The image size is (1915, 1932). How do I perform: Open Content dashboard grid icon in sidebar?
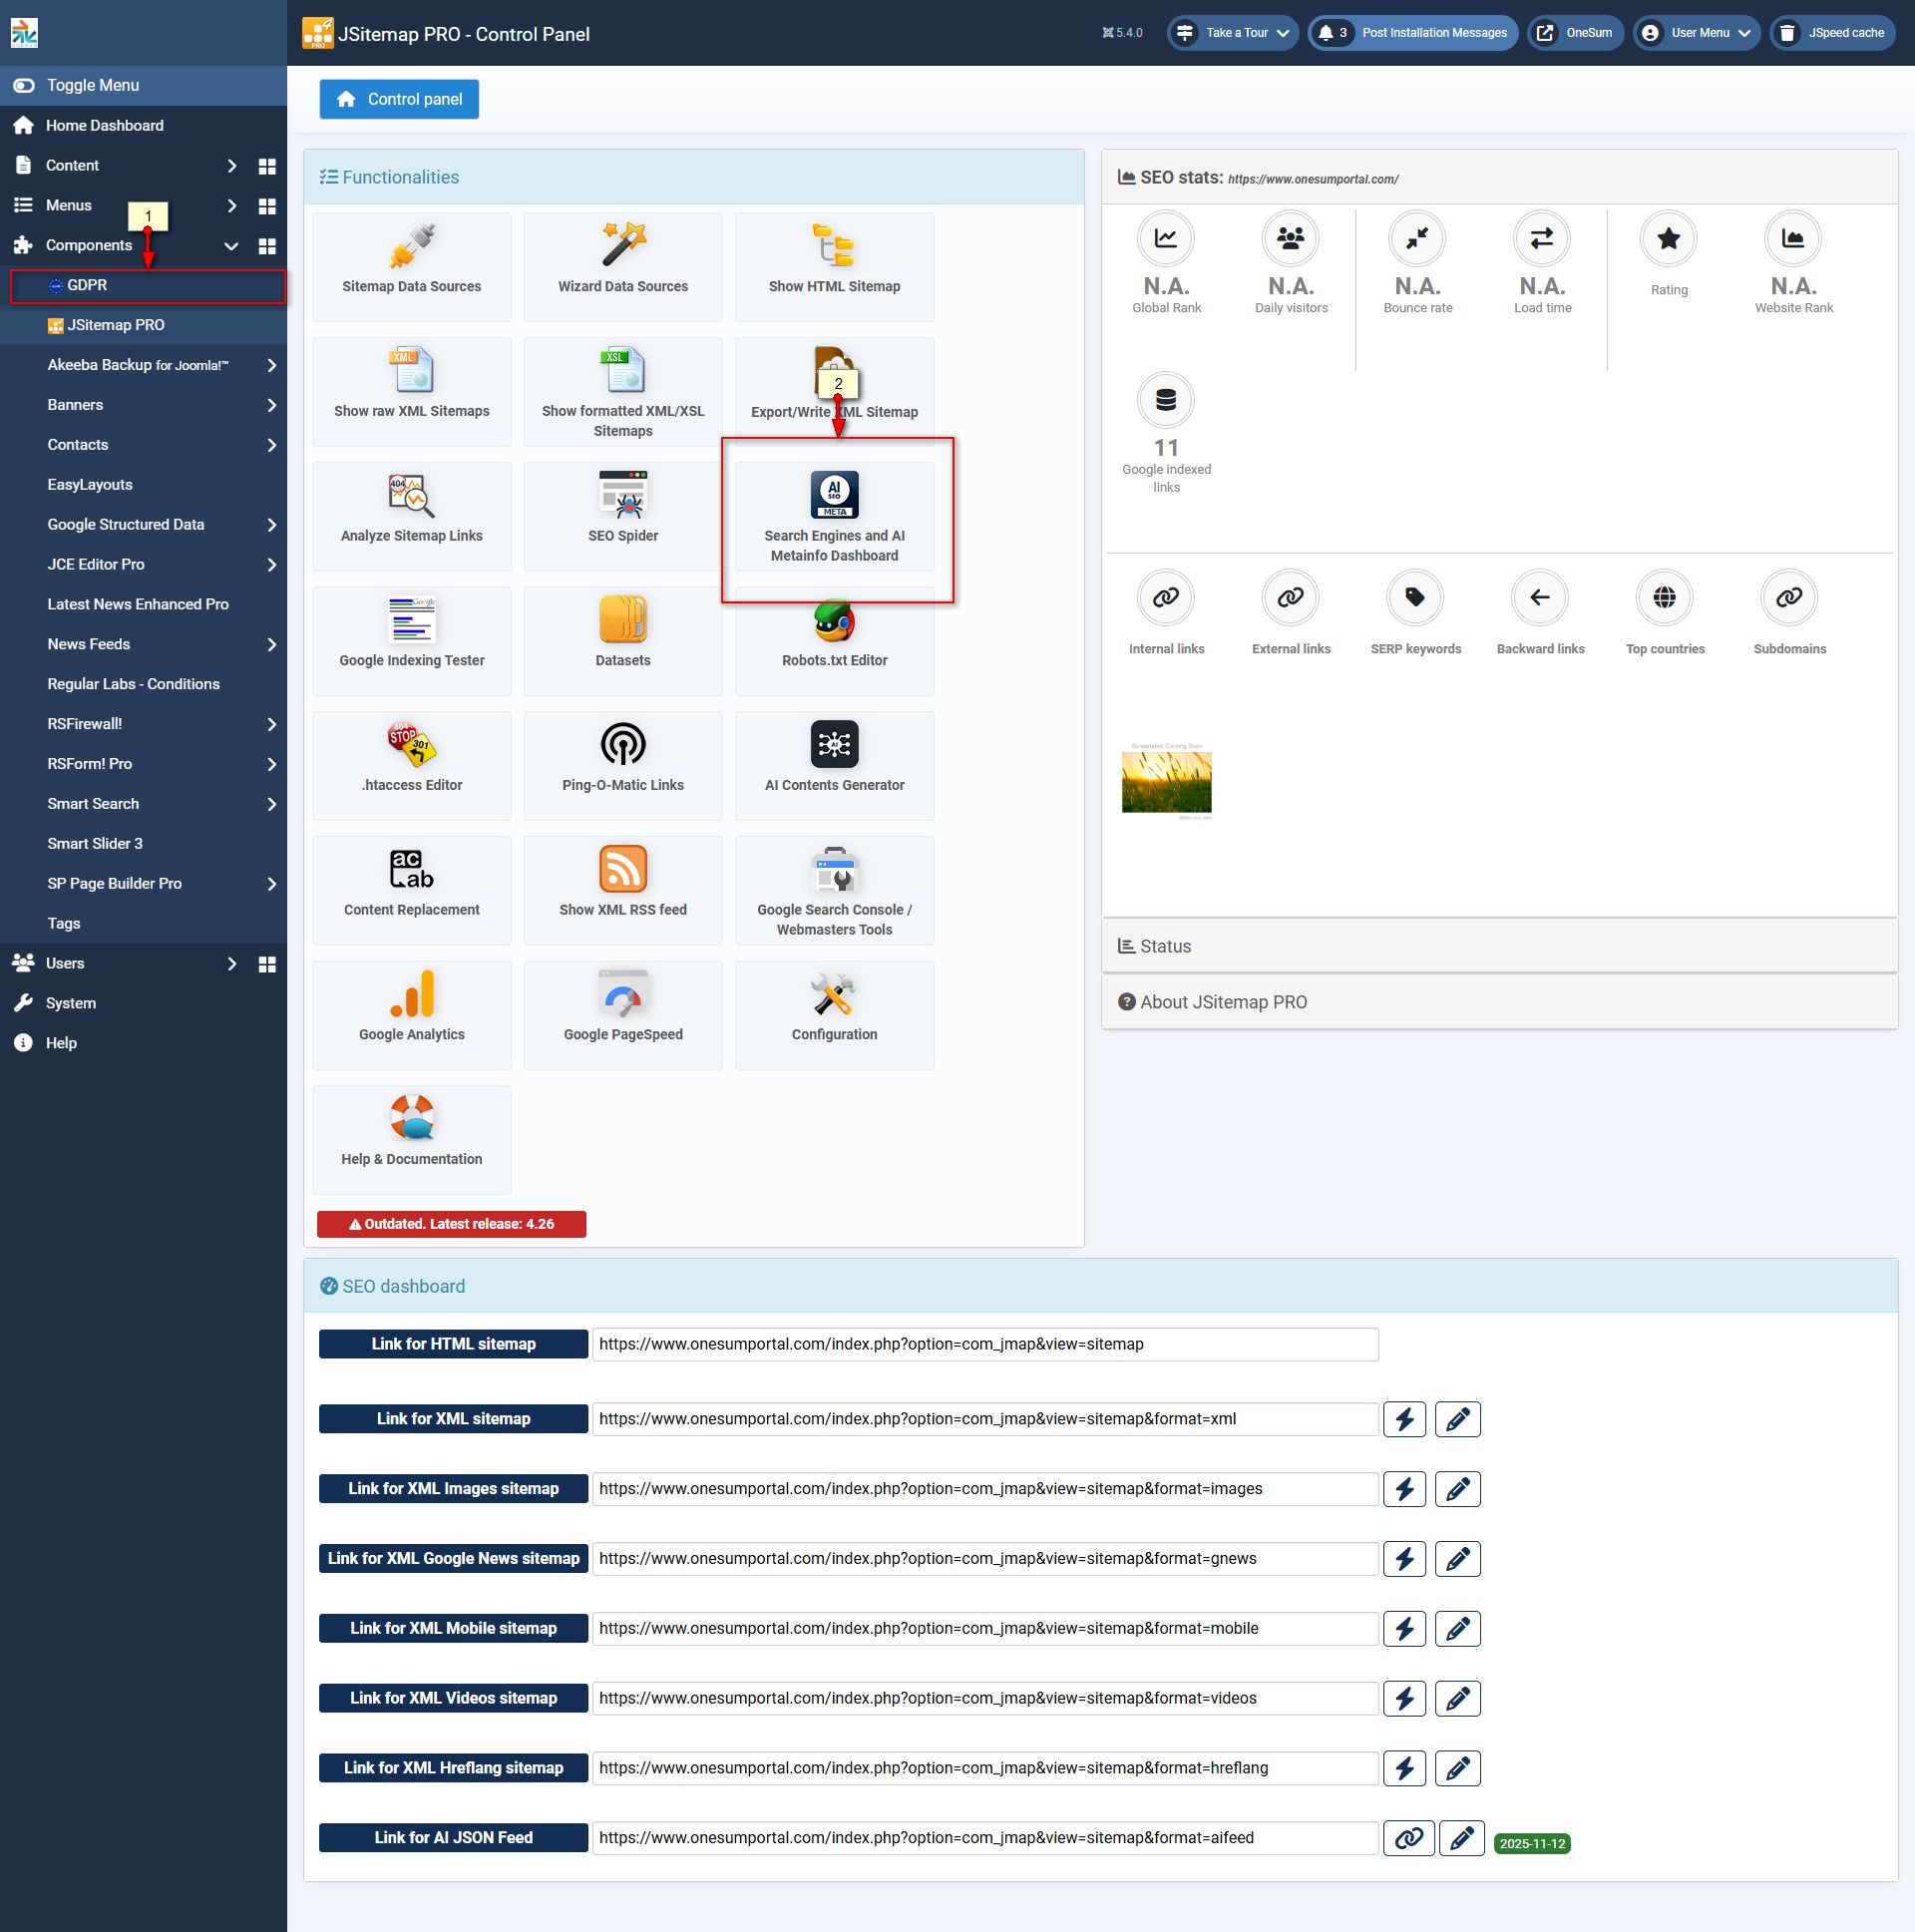[267, 166]
